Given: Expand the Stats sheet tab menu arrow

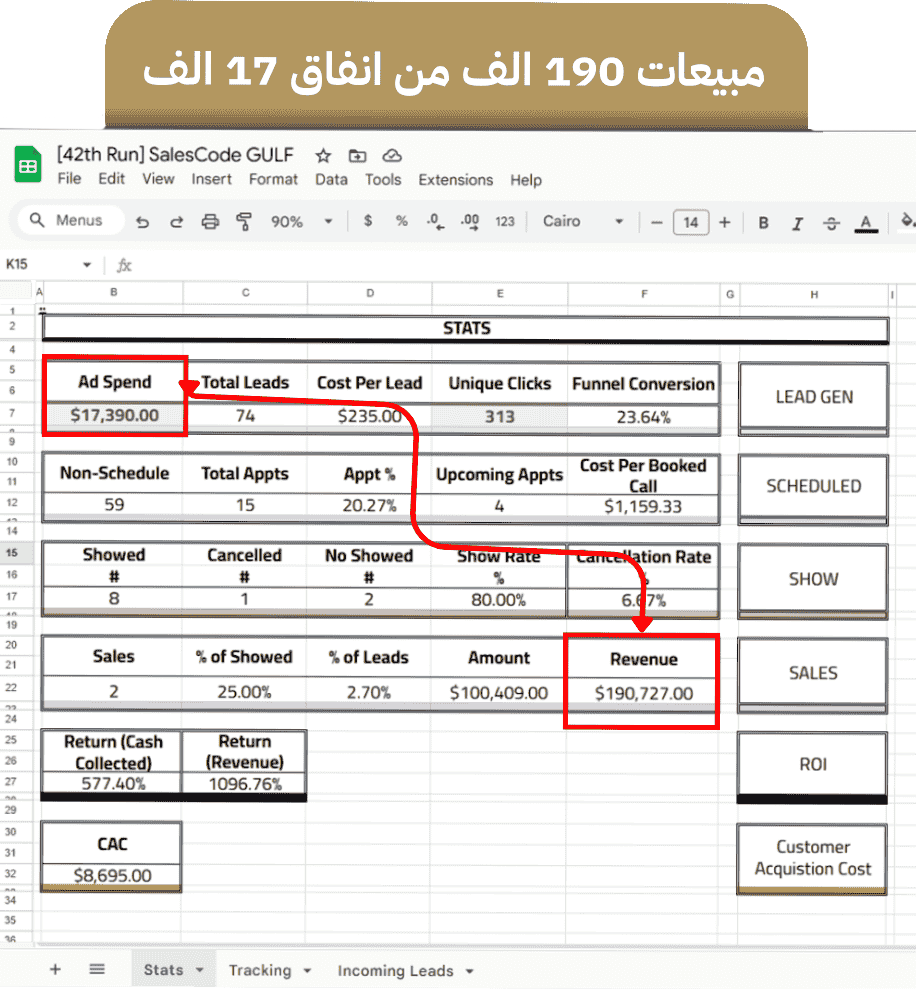Looking at the screenshot, I should click(x=200, y=970).
